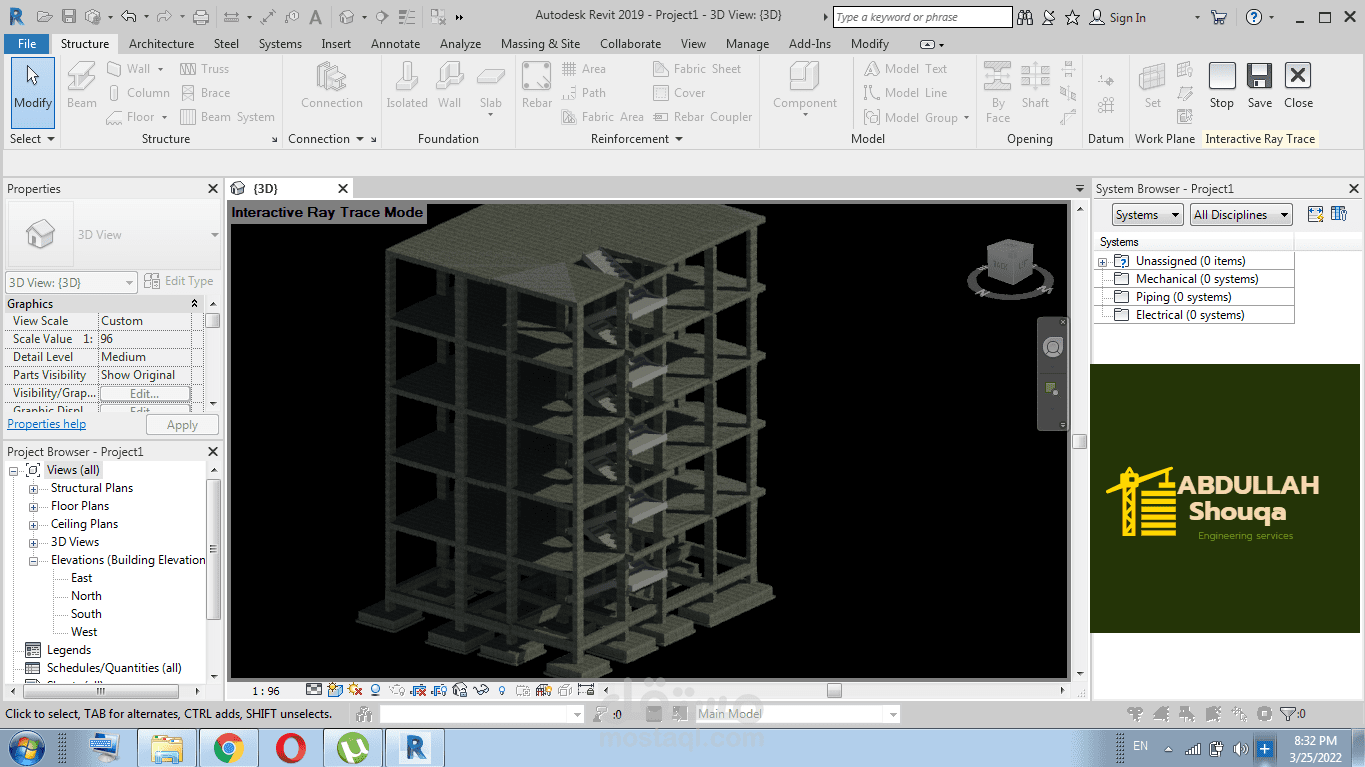This screenshot has width=1365, height=767.
Task: Collapse the Views (all) tree node
Action: (15, 470)
